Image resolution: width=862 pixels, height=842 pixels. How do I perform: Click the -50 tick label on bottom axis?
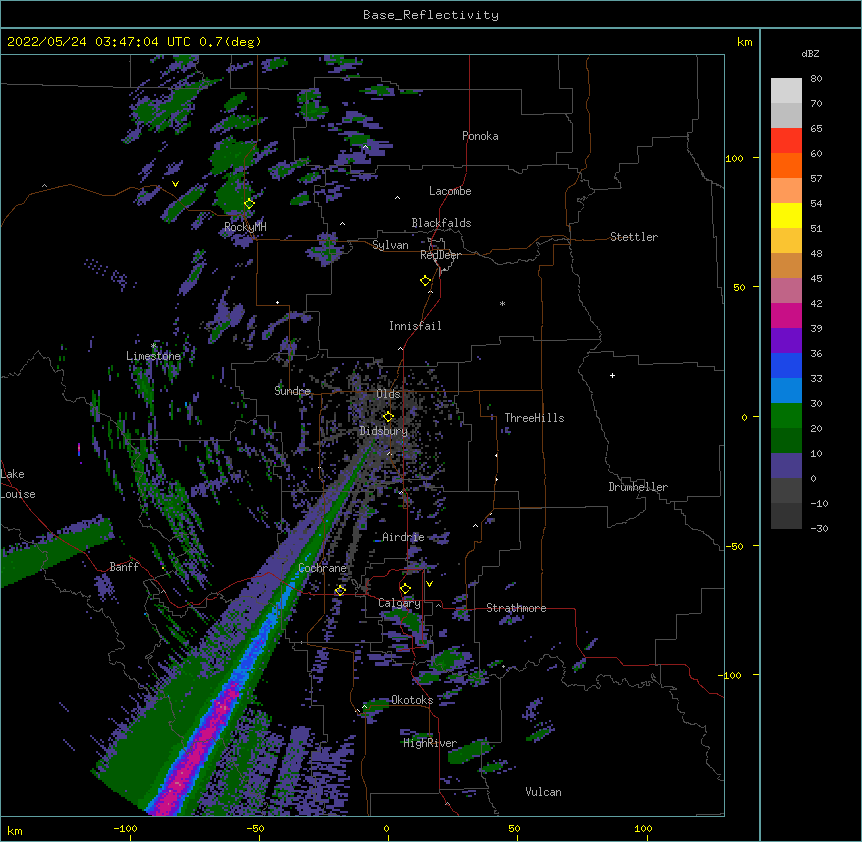255,828
